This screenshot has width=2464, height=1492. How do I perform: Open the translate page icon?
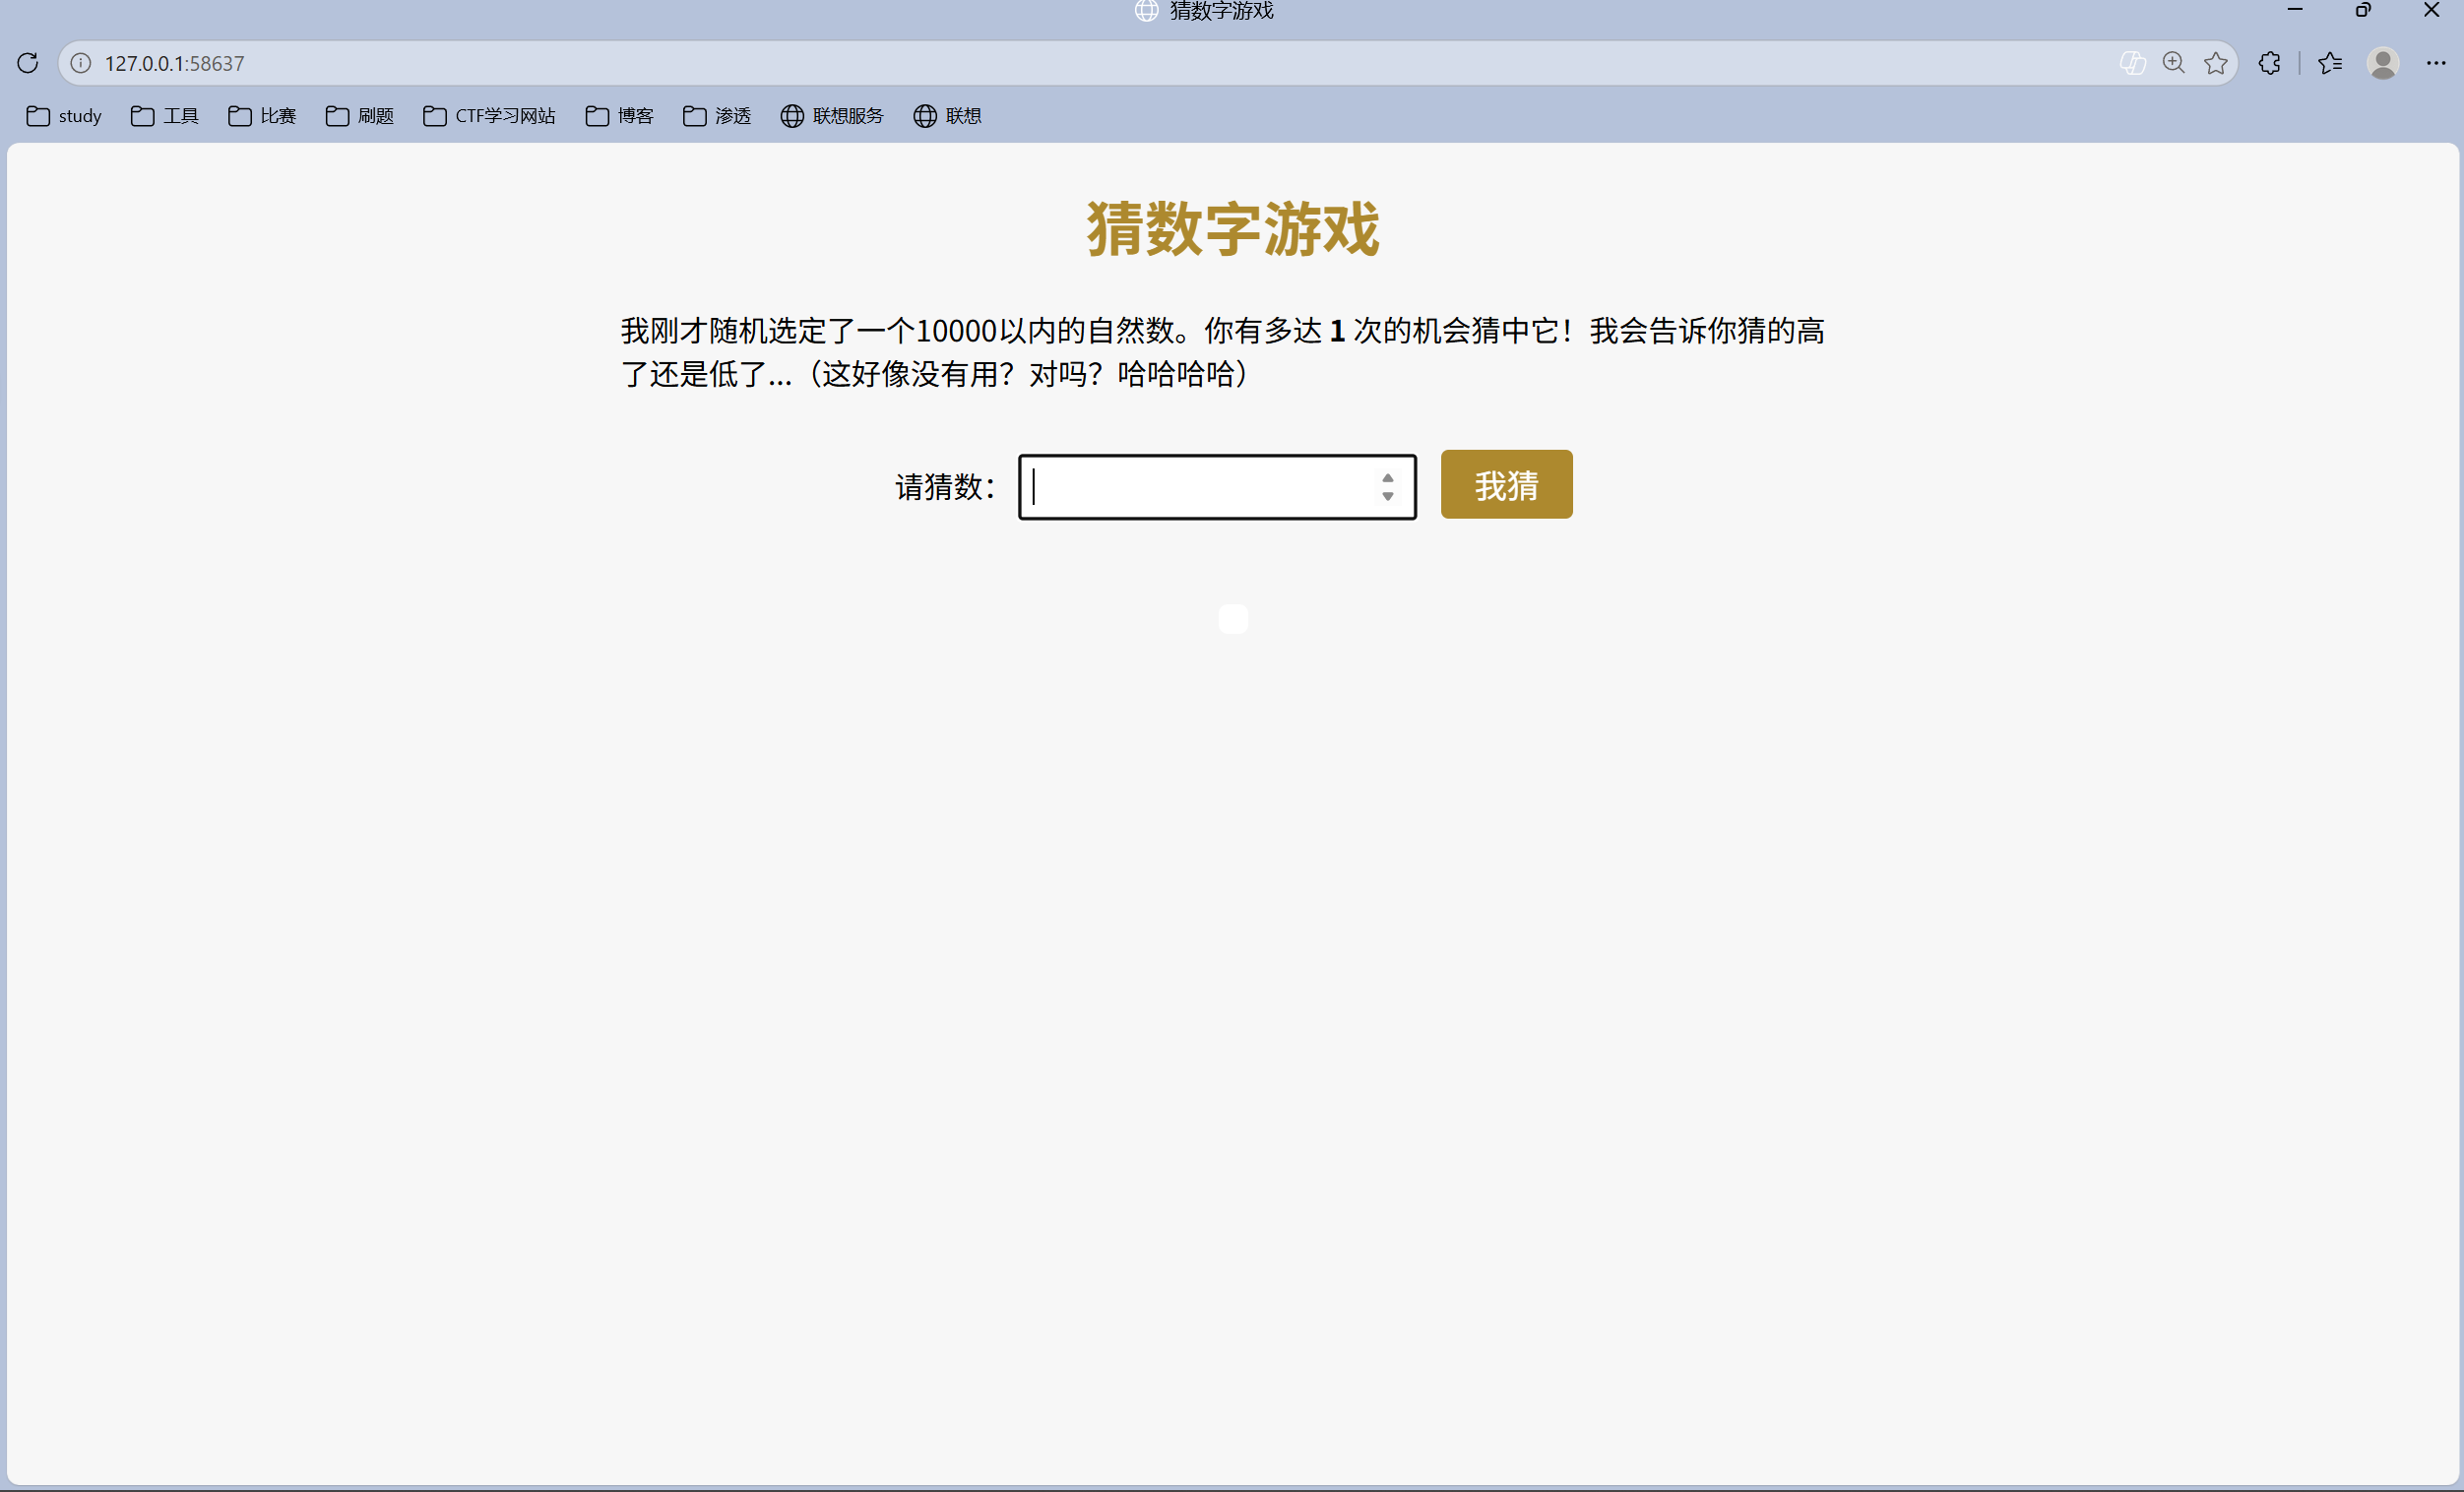coord(2132,63)
